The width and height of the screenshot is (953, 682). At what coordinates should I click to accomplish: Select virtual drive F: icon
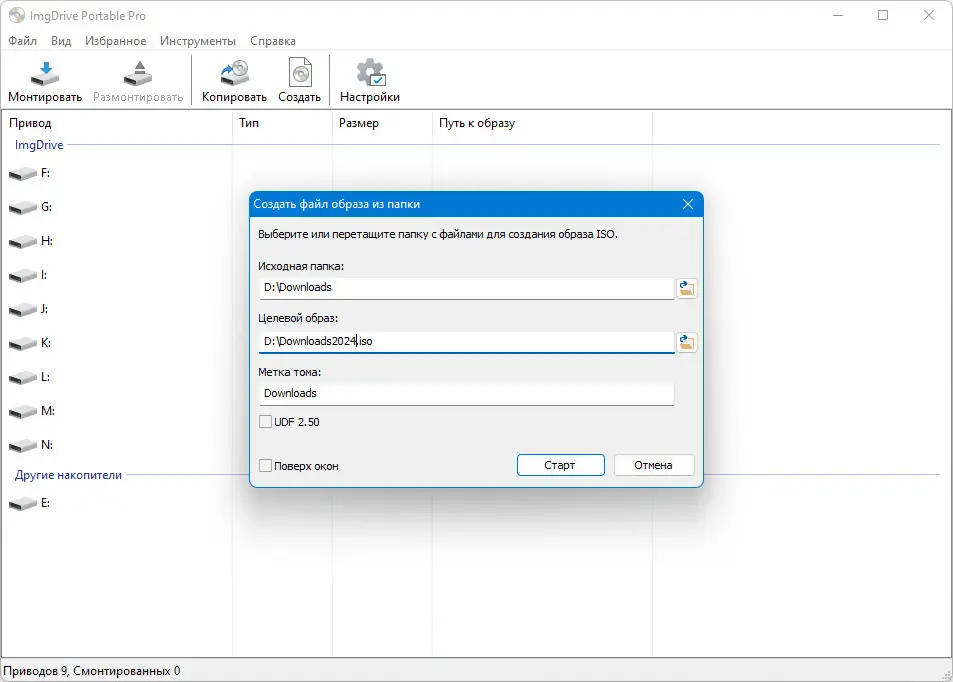click(23, 174)
